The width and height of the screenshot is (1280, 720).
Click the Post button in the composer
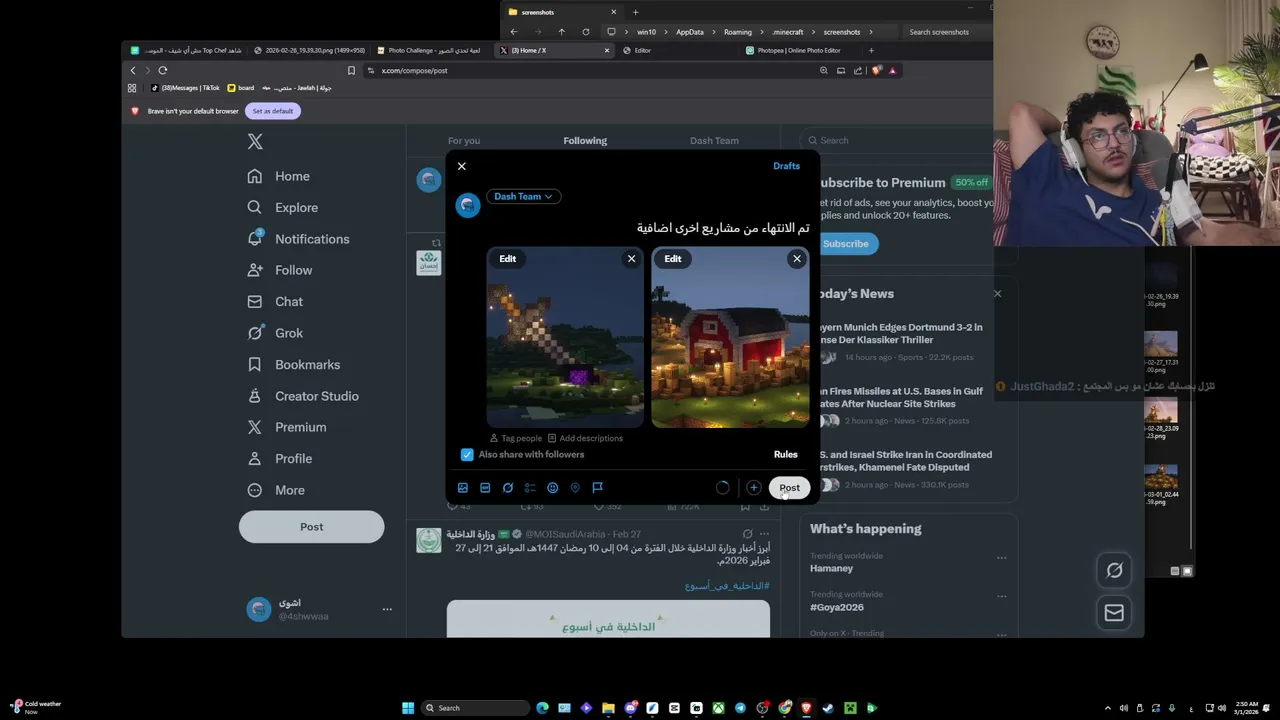[x=789, y=488]
